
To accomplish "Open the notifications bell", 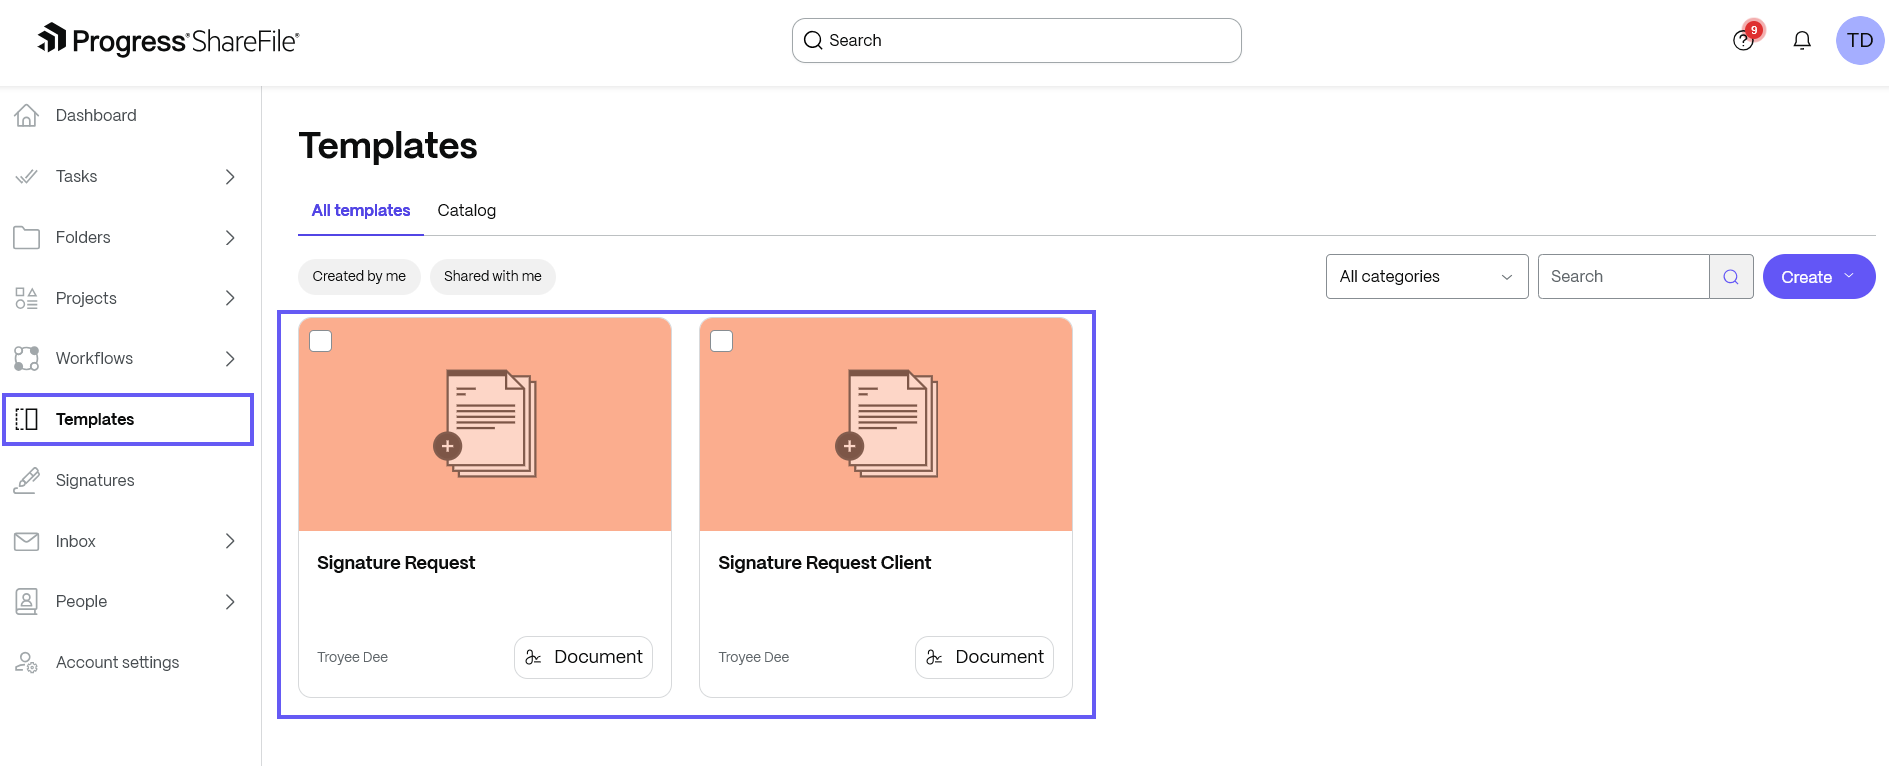I will (1802, 40).
